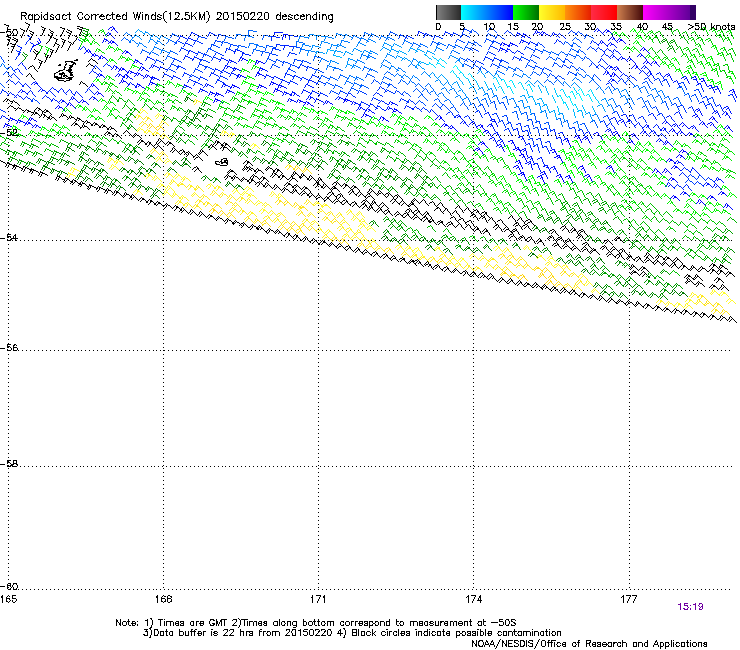Click the latitude label '-54'
This screenshot has width=740, height=650.
[9, 237]
